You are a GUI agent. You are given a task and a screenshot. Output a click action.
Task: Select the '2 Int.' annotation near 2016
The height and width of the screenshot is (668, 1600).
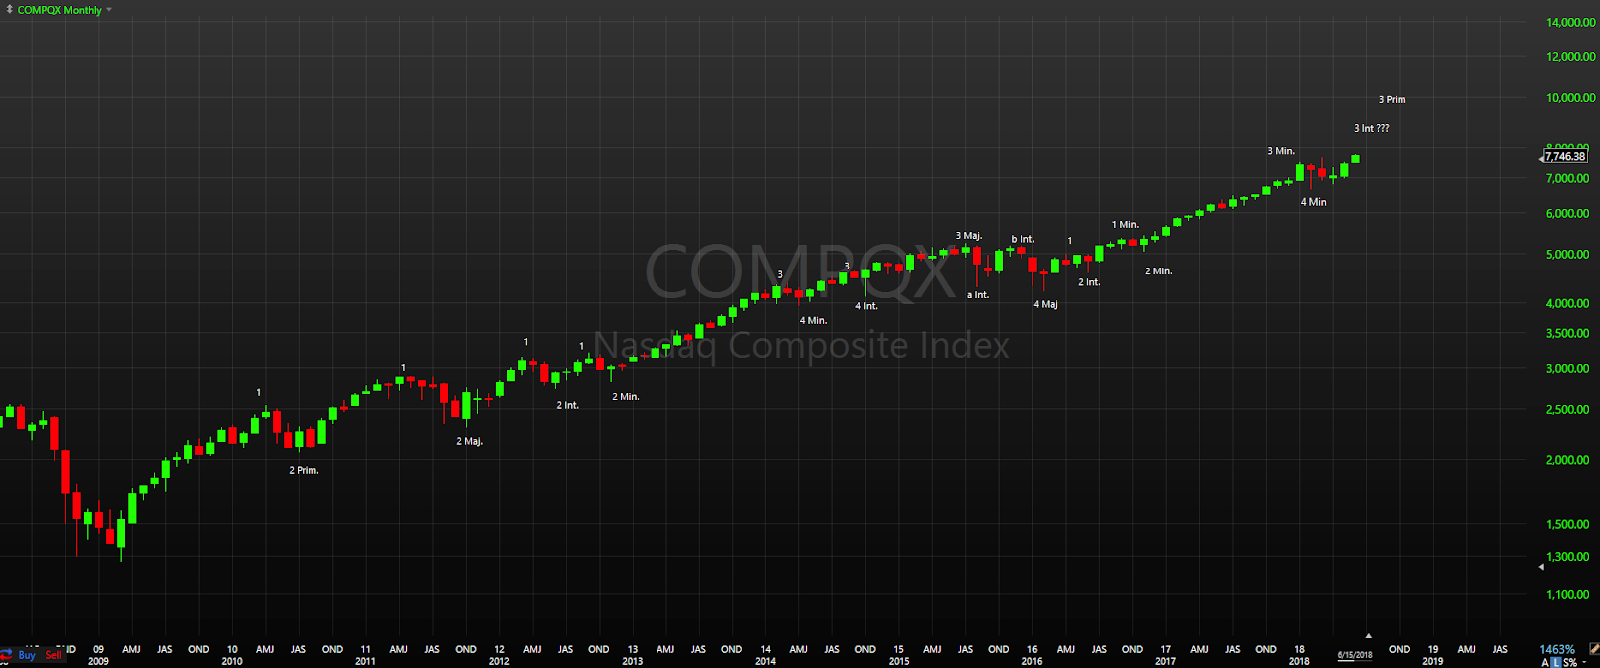pos(1089,282)
